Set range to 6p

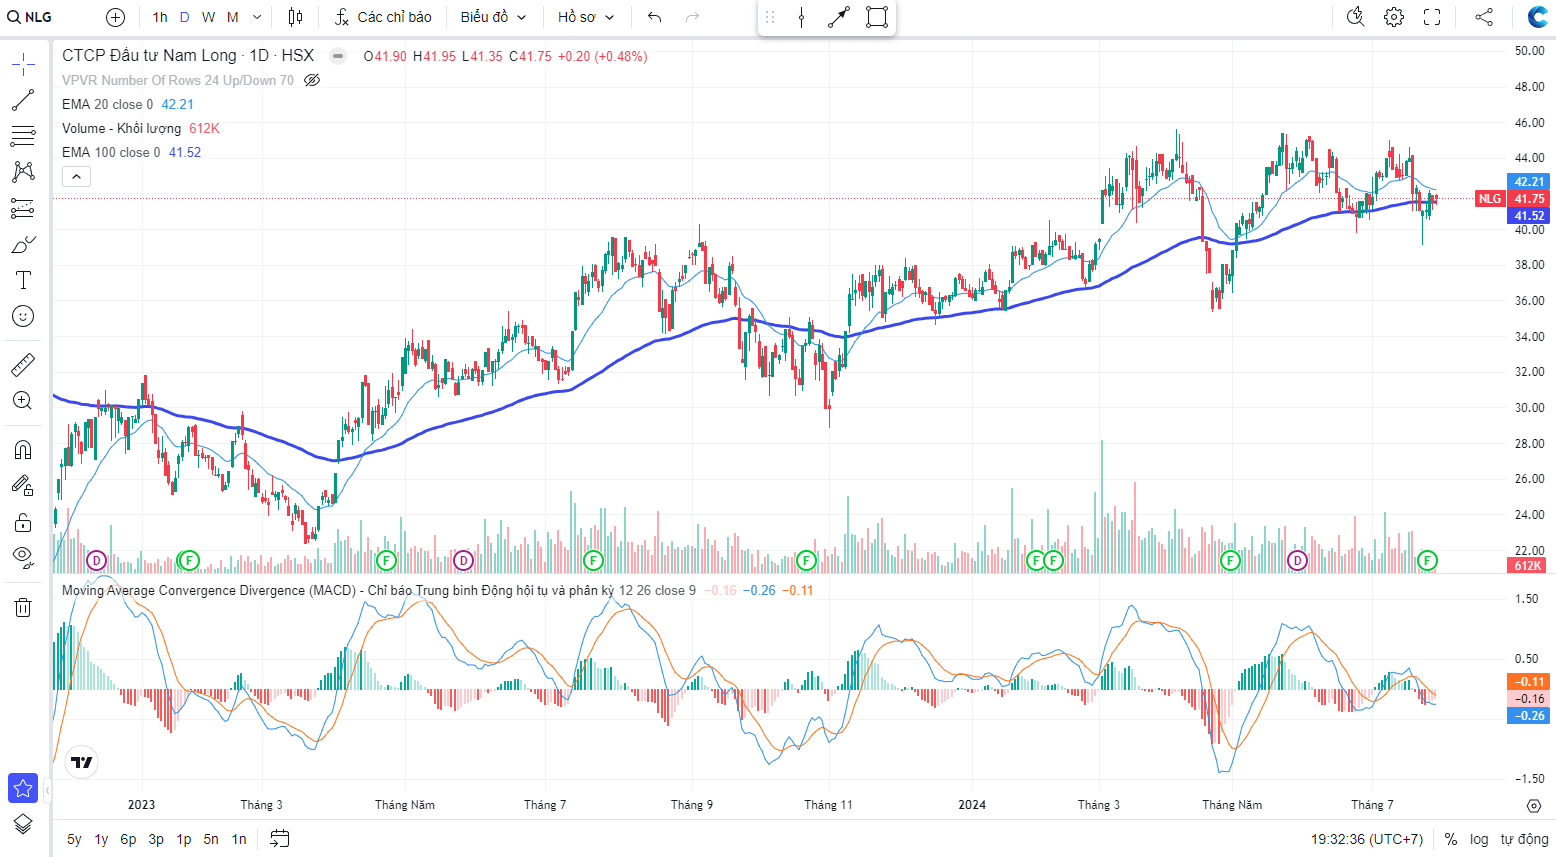128,839
